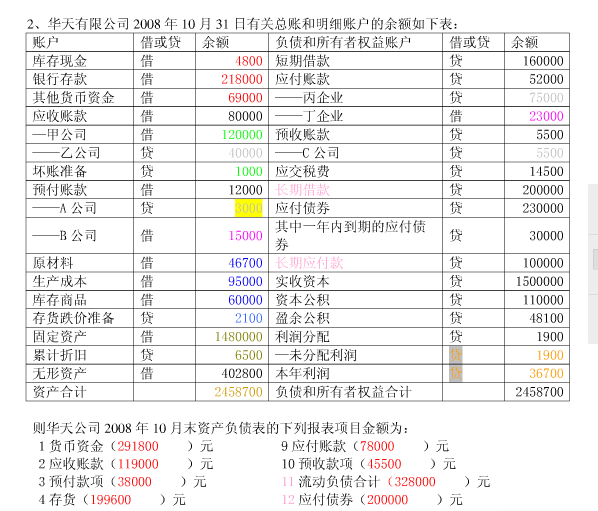This screenshot has height=511, width=598.
Task: Select the blue value 46700
Action: pyautogui.click(x=245, y=263)
